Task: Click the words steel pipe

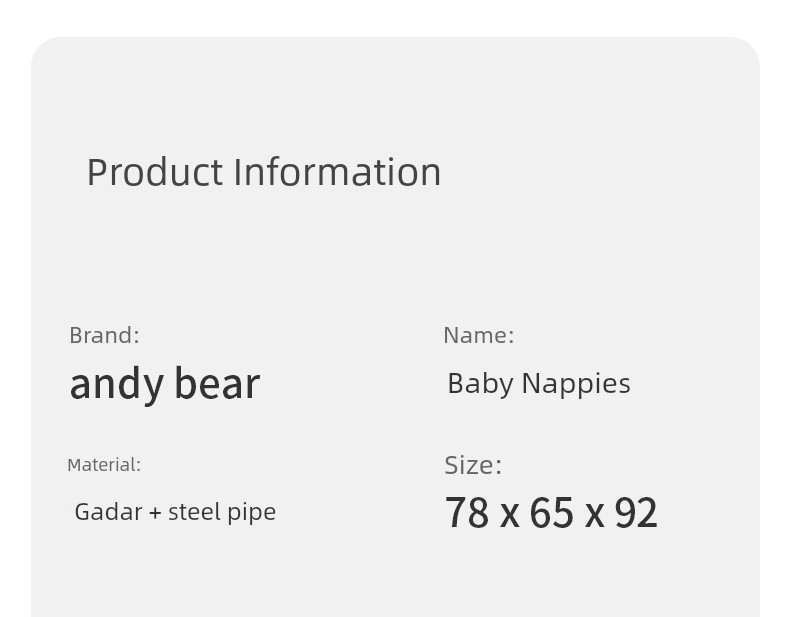Action: (x=222, y=513)
